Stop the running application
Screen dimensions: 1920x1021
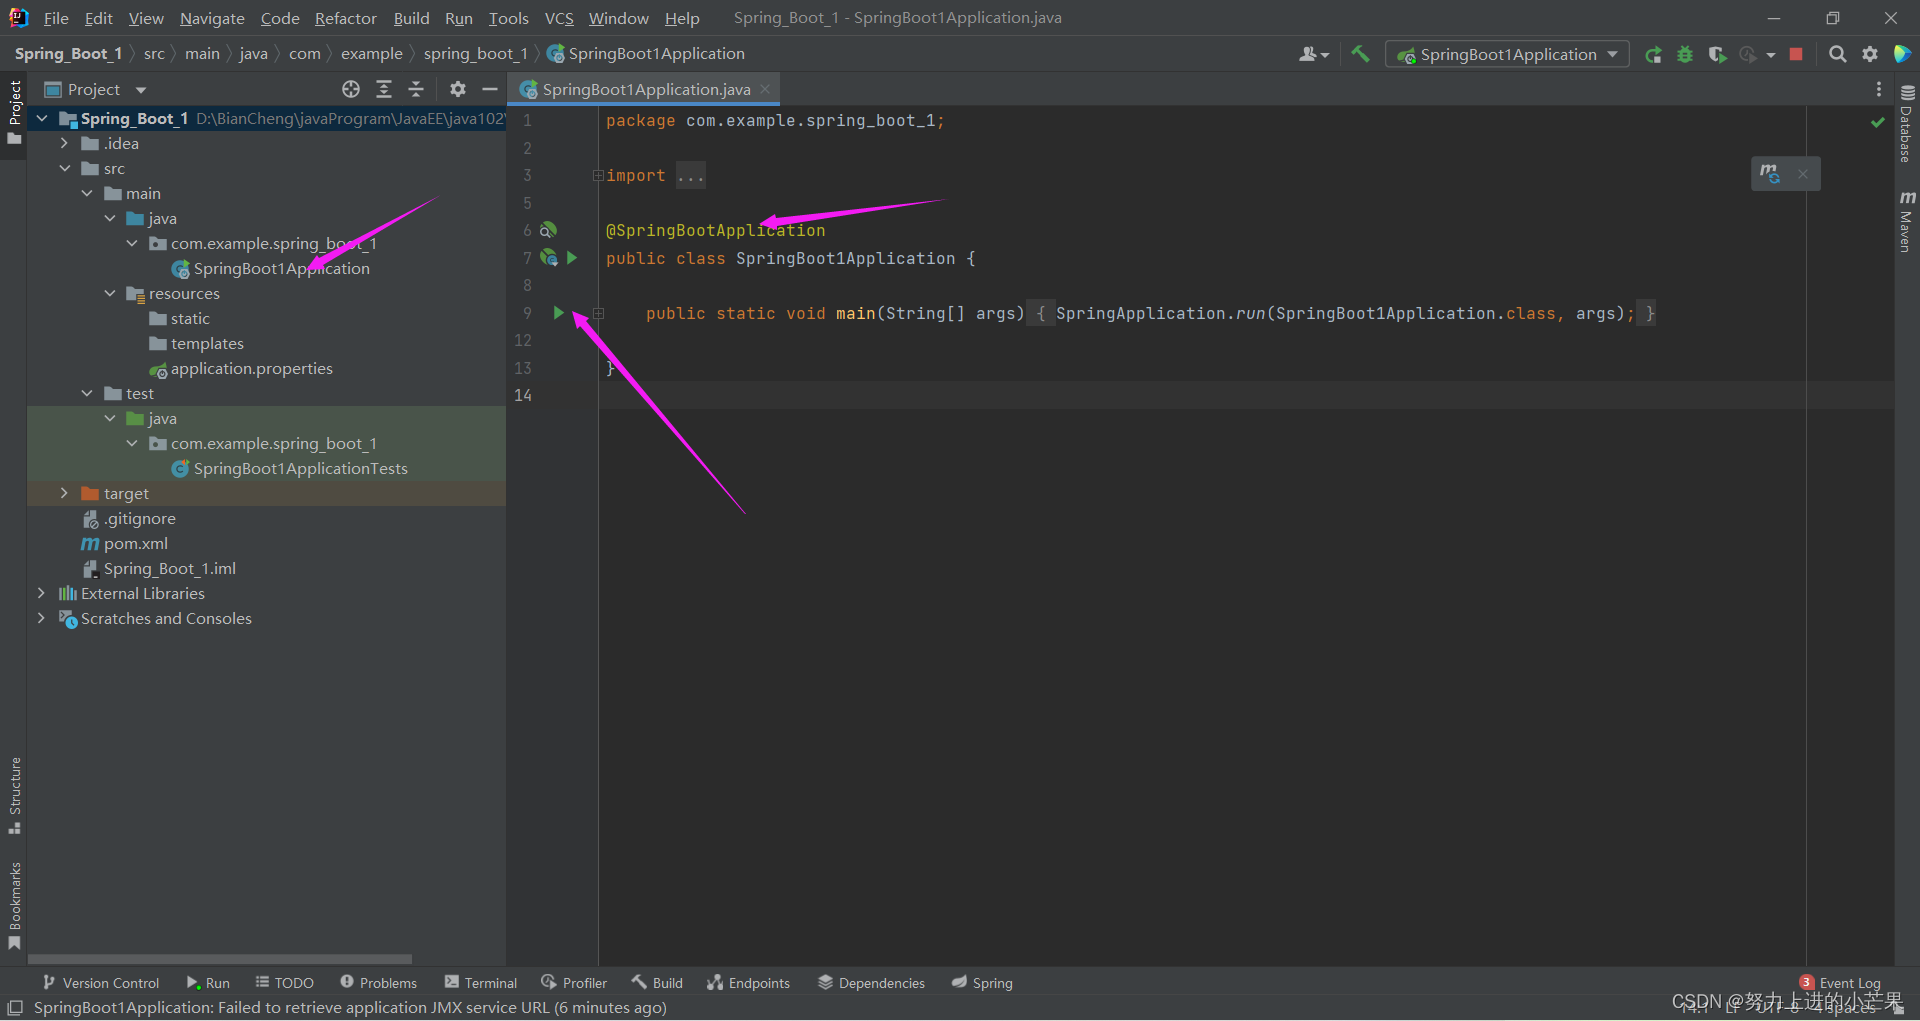(1796, 55)
